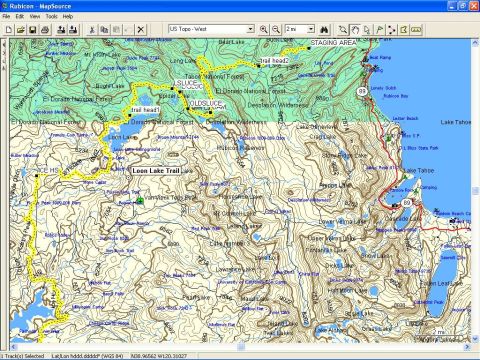
Task: Receive data from GPS device icon
Action: pos(73,30)
